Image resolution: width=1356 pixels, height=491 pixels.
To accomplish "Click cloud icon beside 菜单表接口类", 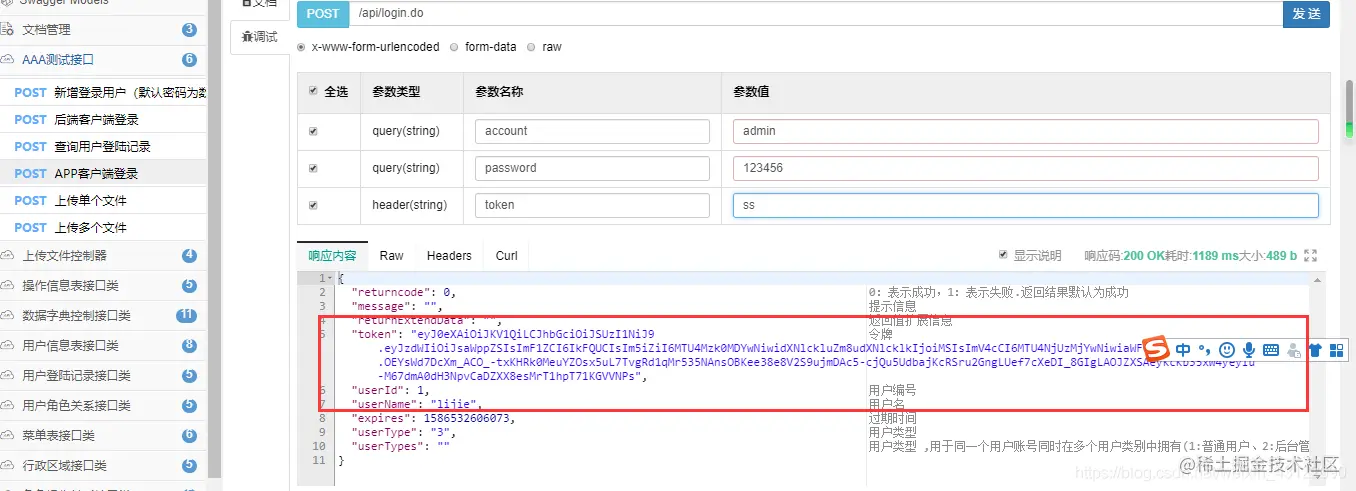I will 8,435.
